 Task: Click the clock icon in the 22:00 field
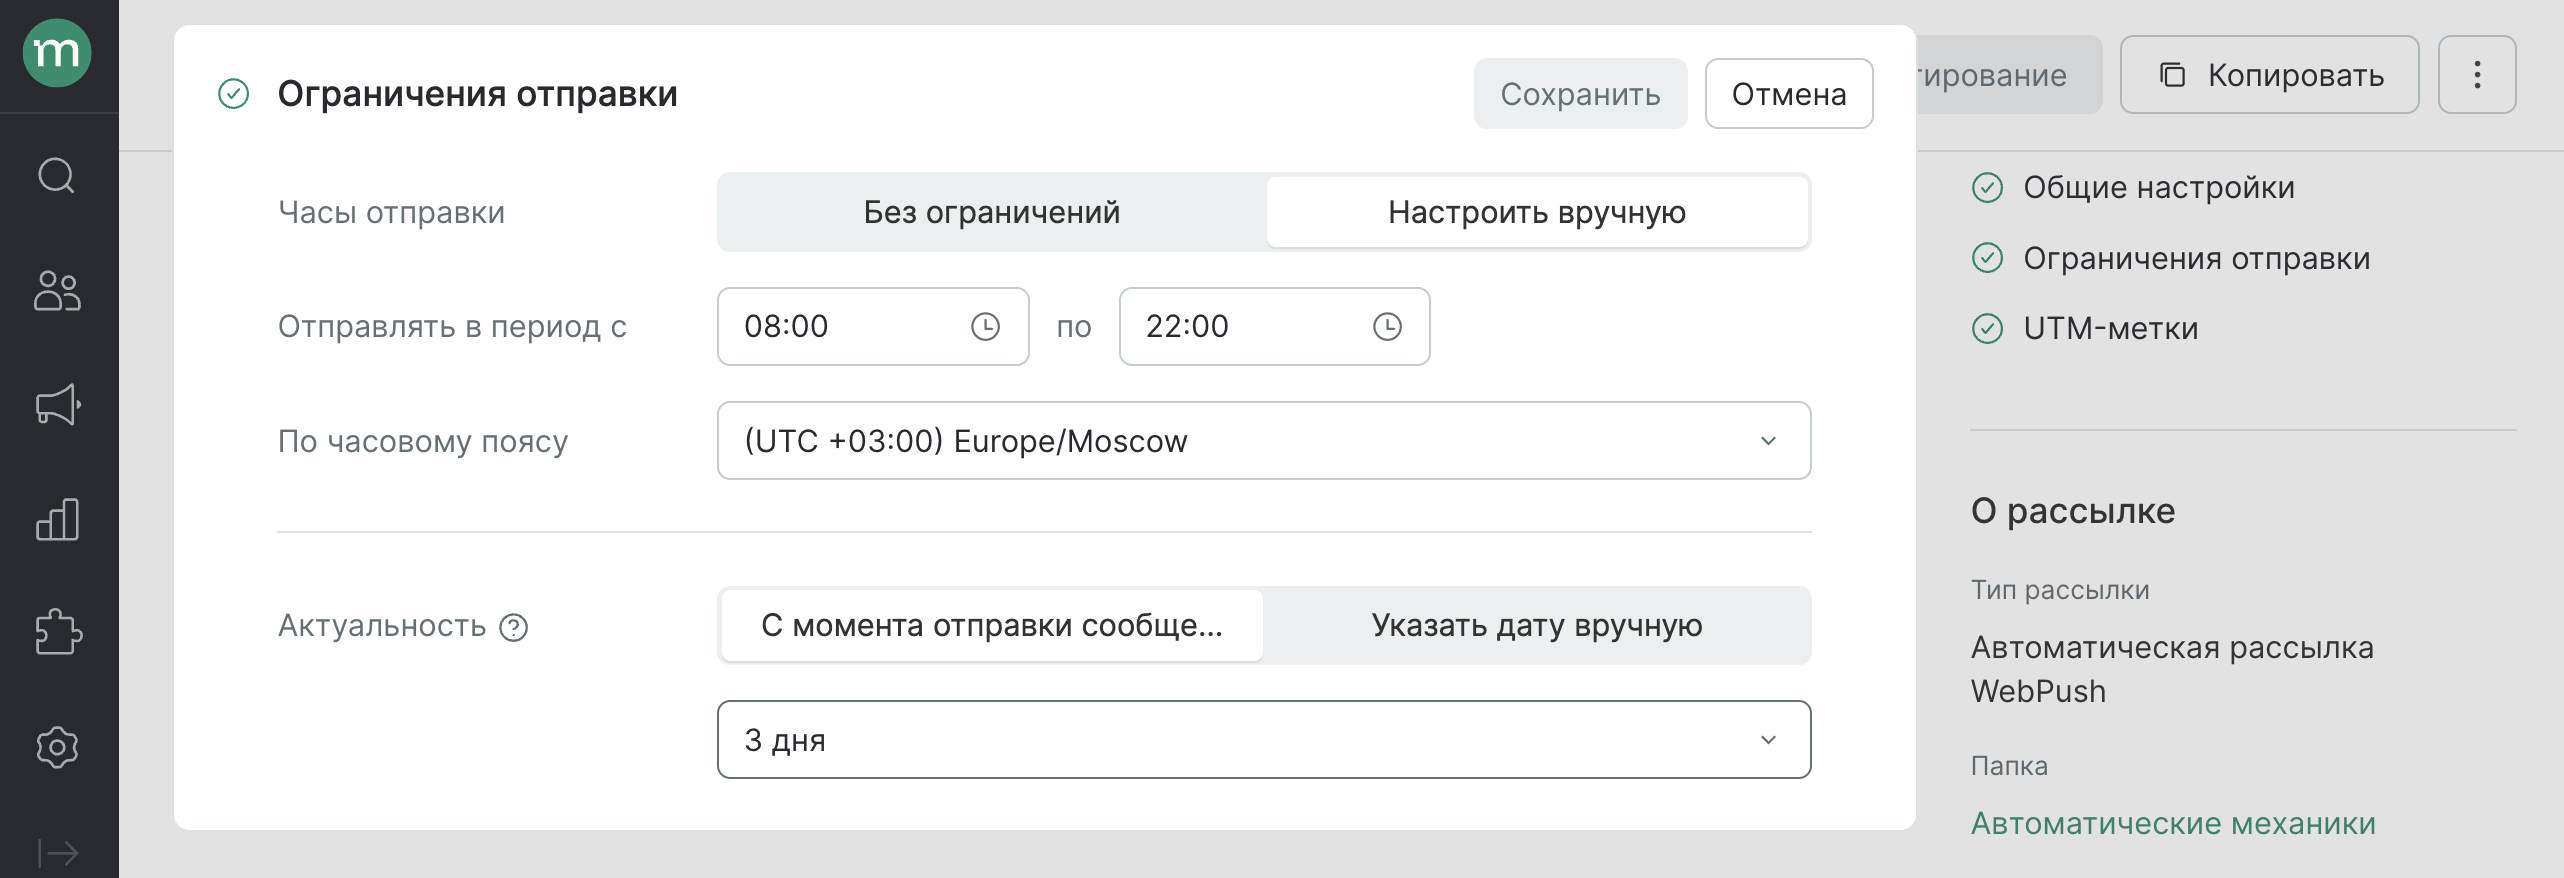[x=1387, y=327]
